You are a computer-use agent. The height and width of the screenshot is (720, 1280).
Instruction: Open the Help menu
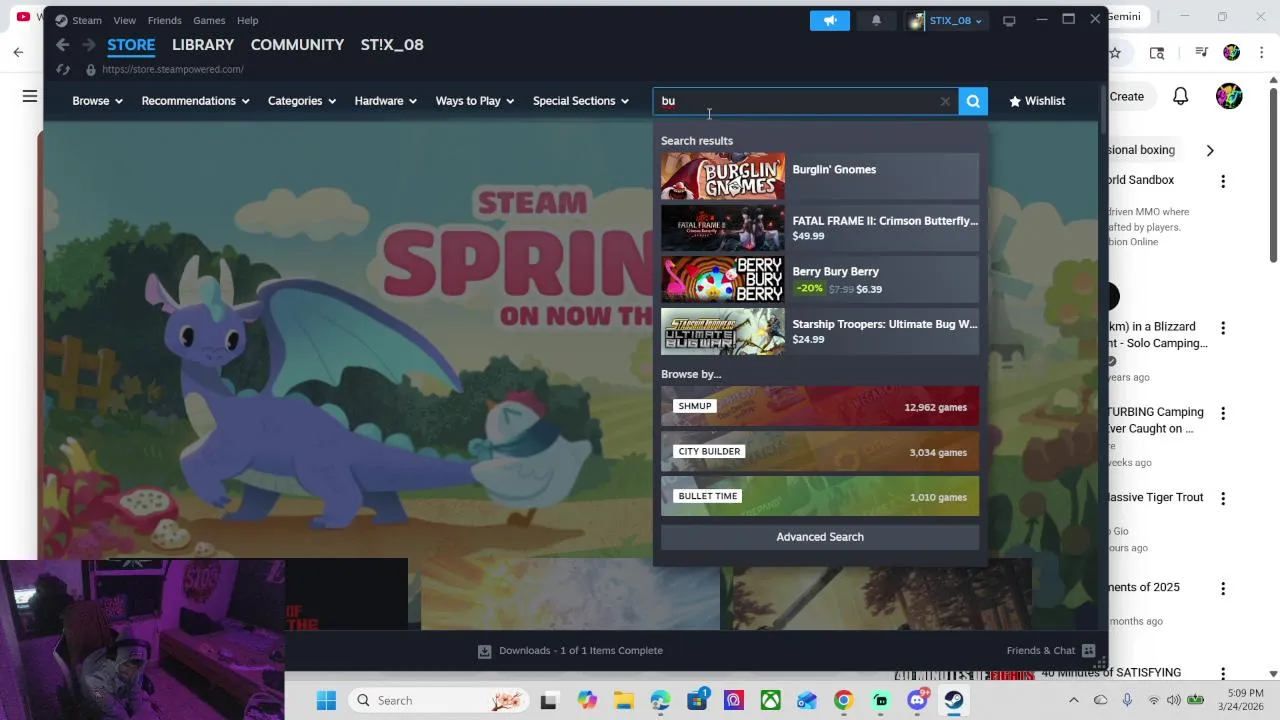click(x=247, y=20)
